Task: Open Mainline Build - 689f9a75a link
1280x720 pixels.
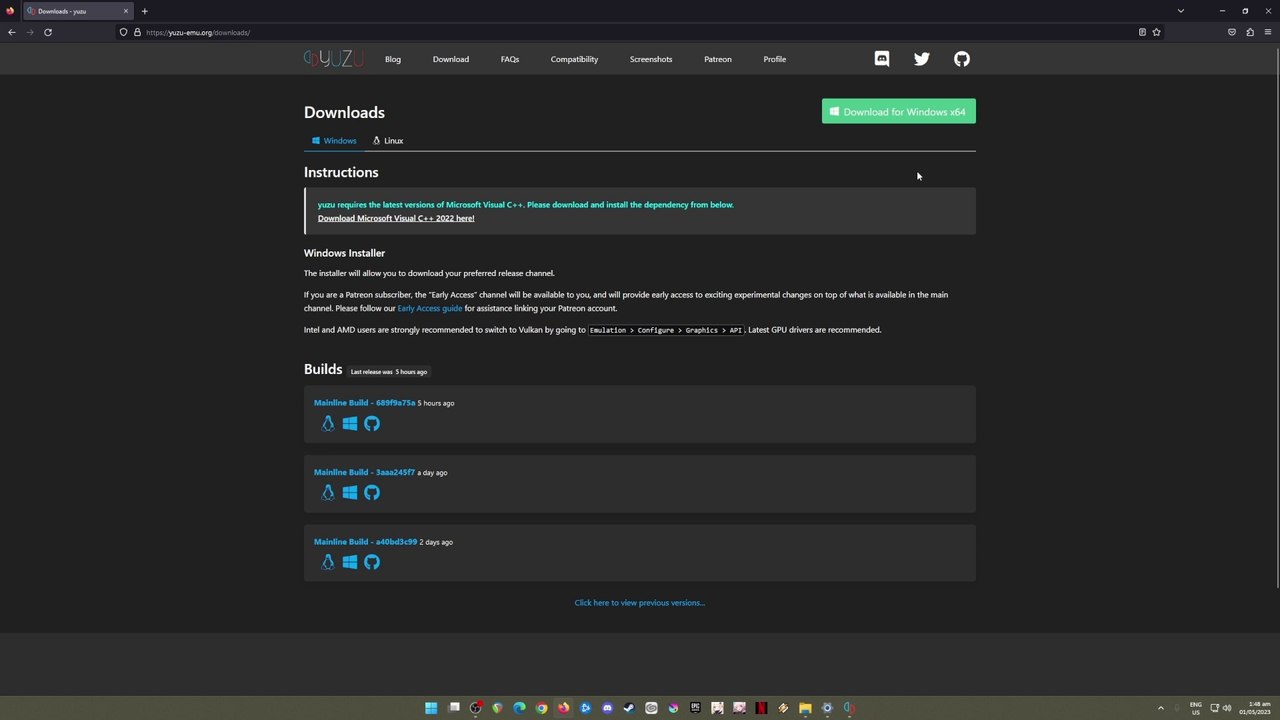Action: point(364,403)
